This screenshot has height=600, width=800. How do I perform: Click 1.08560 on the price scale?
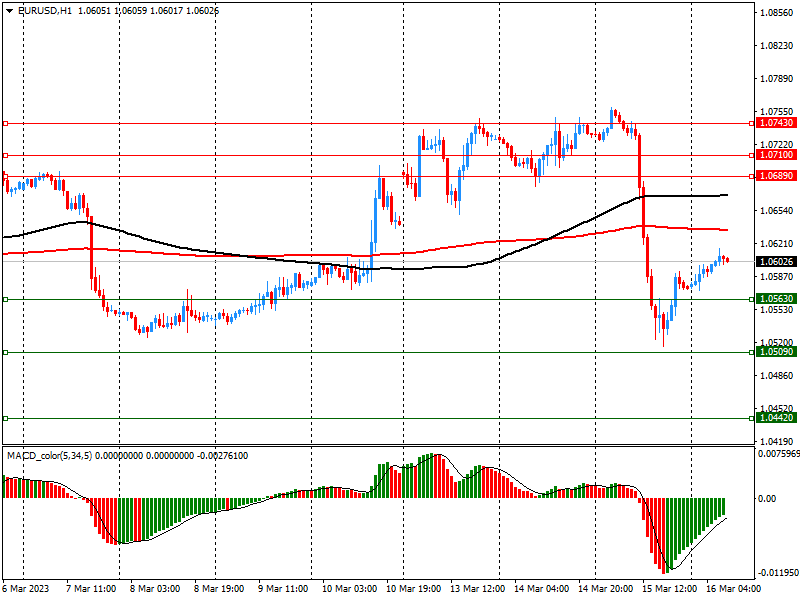(777, 13)
